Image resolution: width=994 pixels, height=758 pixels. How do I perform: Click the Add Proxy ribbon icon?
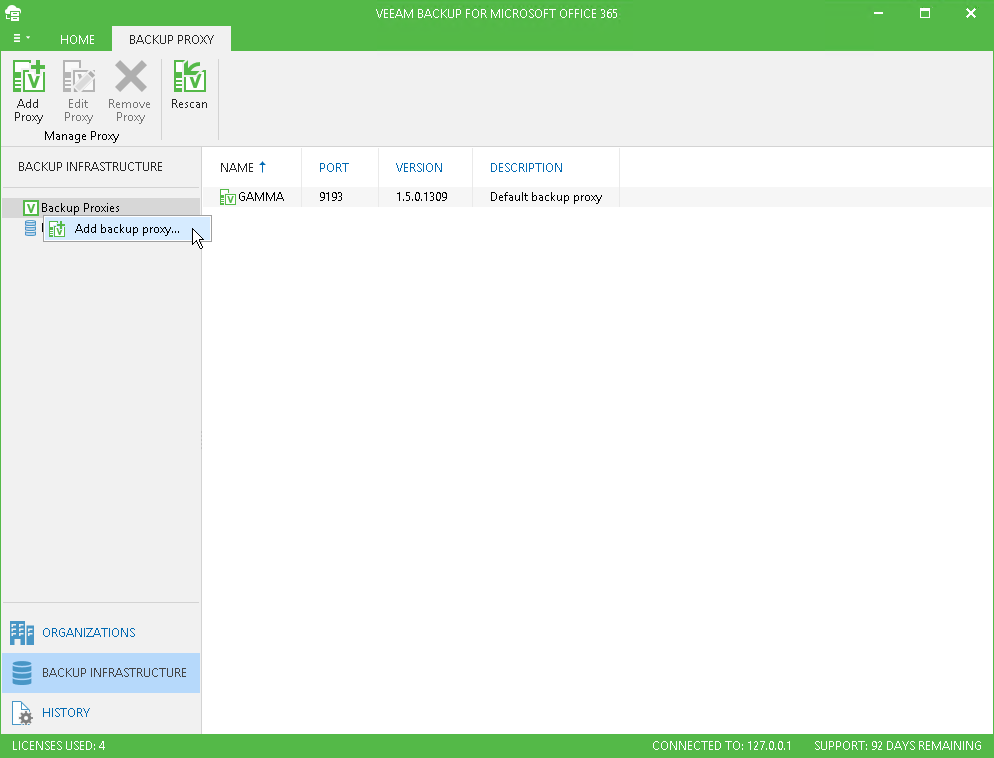[29, 91]
